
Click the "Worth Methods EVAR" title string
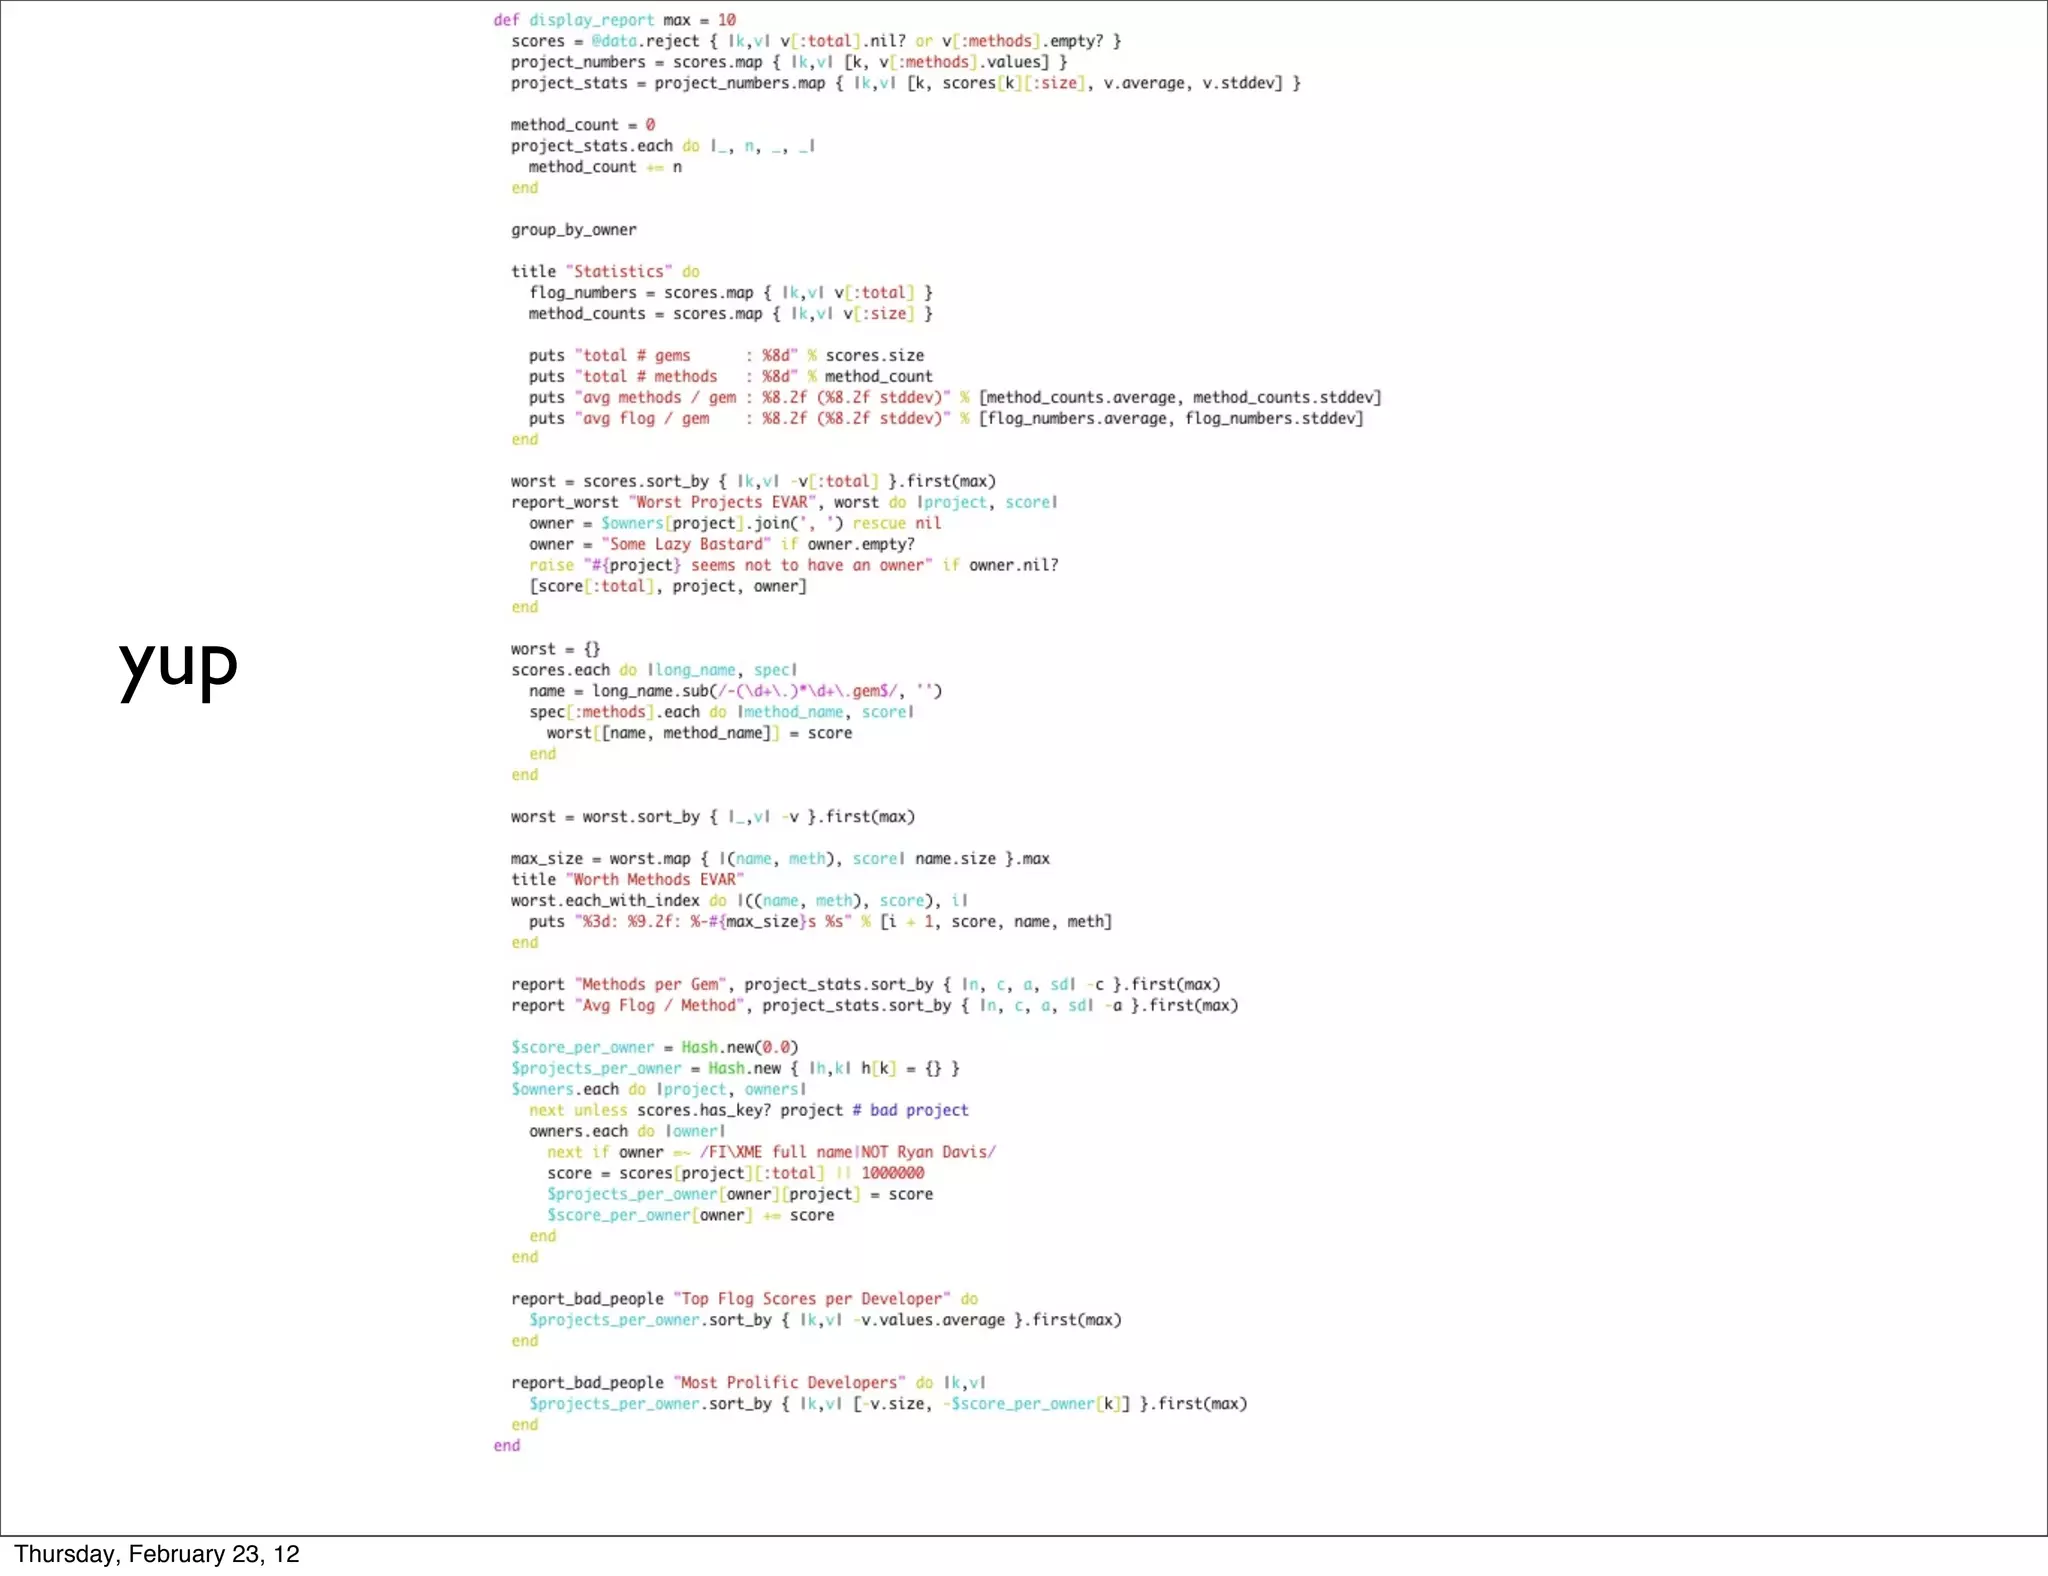point(655,880)
